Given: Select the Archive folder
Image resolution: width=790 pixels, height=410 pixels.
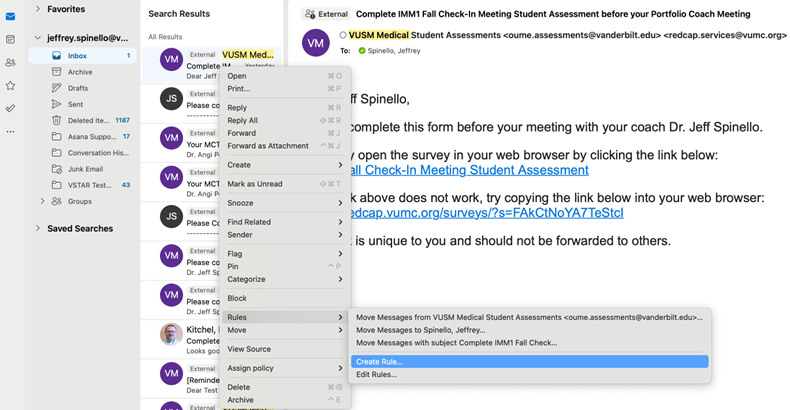Looking at the screenshot, I should point(82,72).
